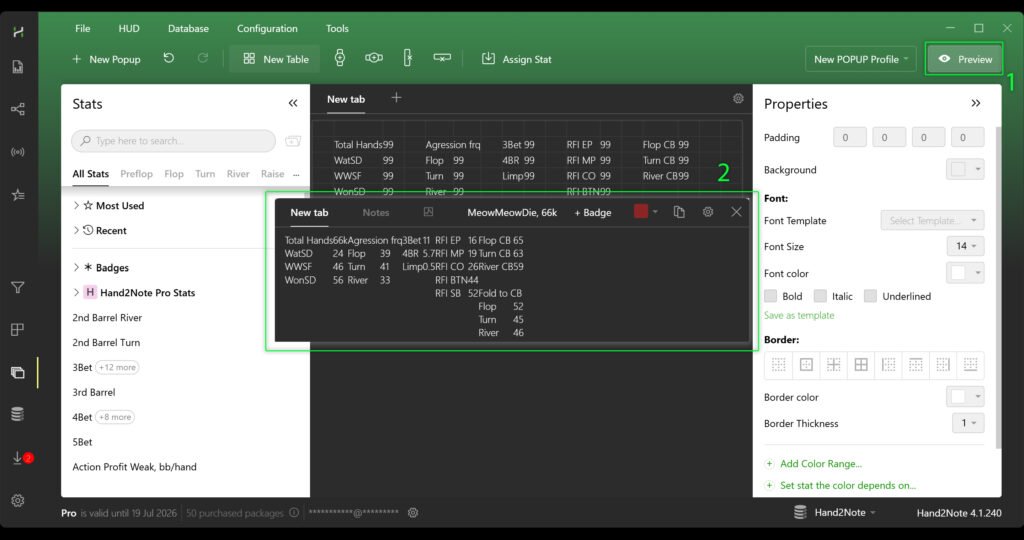Click the favorites star list sidebar icon
Viewport: 1024px width, 540px height.
point(17,195)
